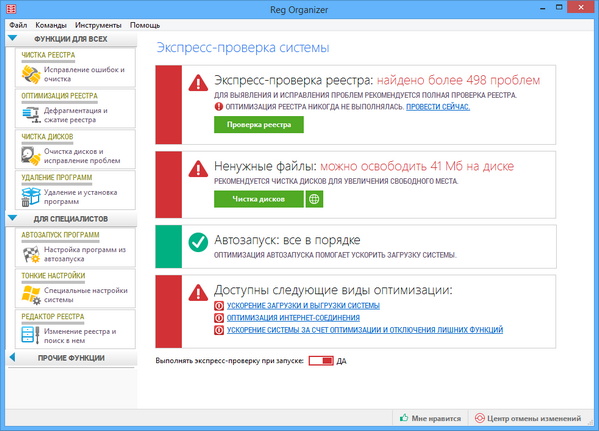Click the Reg Organizer app icon in title bar
Screen dimensions: 599x431
point(11,8)
